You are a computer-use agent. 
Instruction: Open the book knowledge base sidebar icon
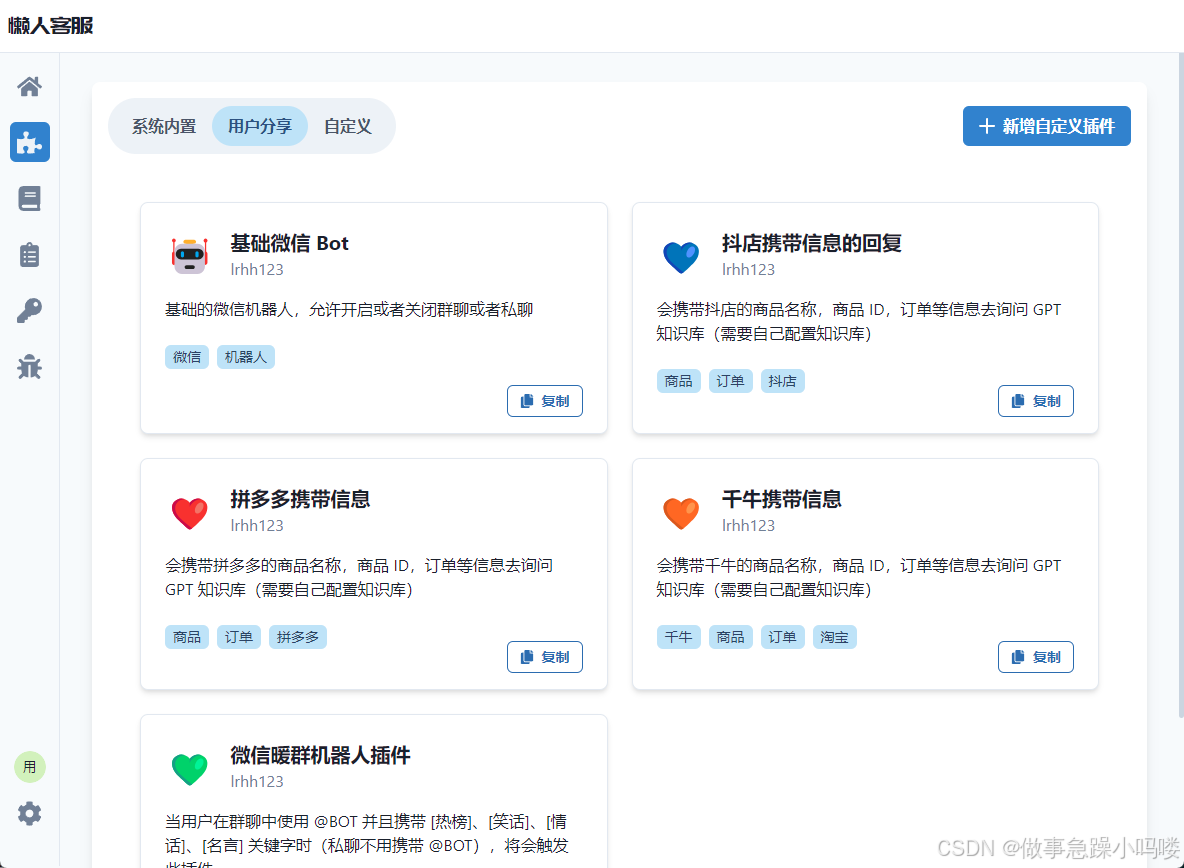pyautogui.click(x=29, y=199)
